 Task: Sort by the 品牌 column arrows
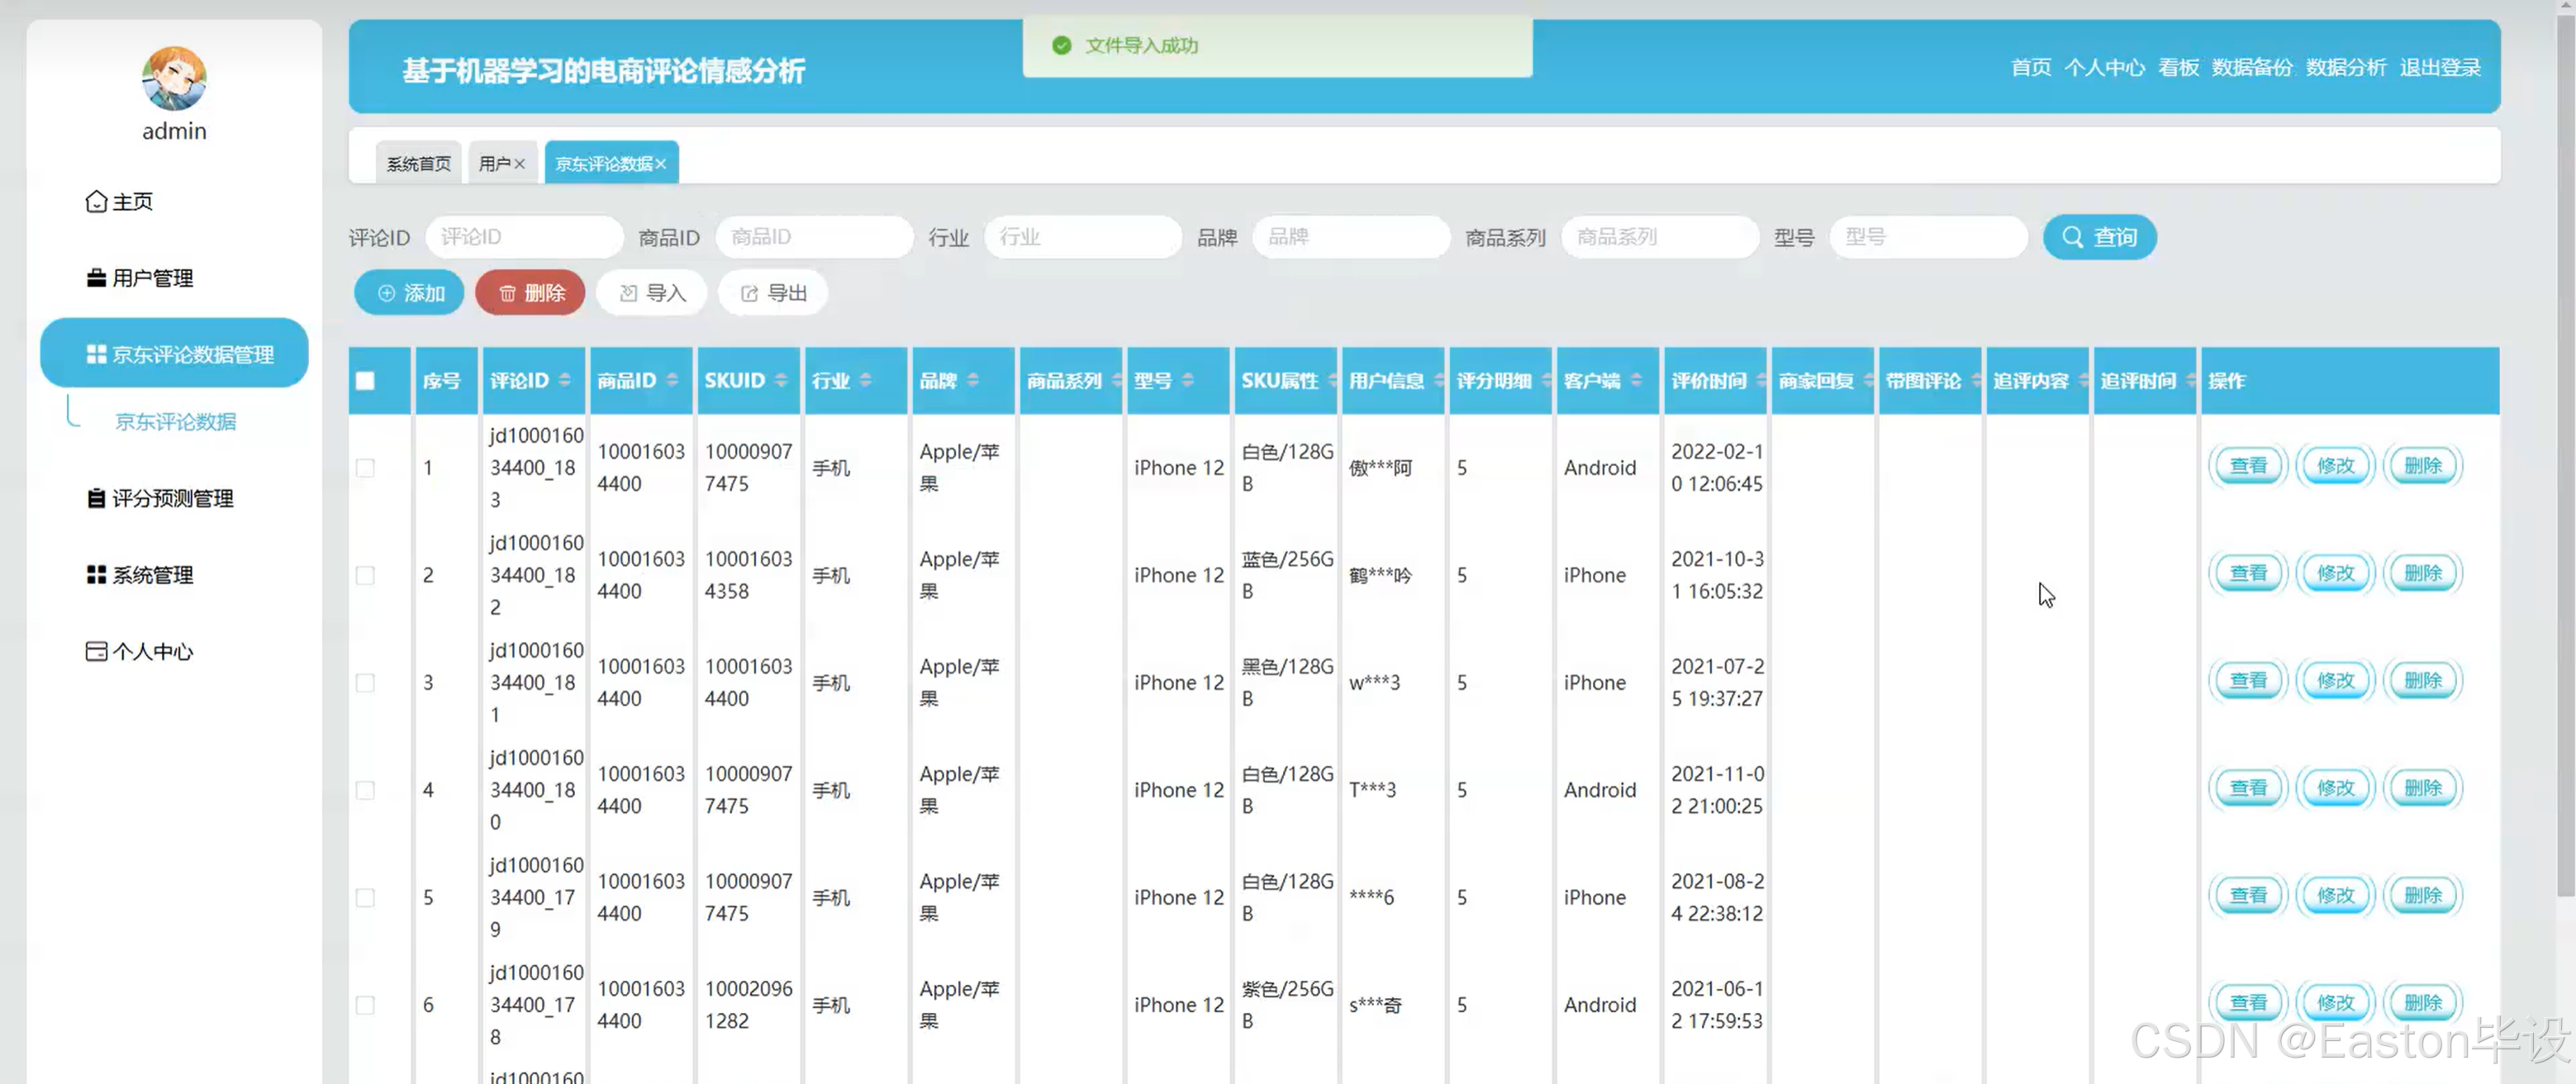(x=973, y=380)
